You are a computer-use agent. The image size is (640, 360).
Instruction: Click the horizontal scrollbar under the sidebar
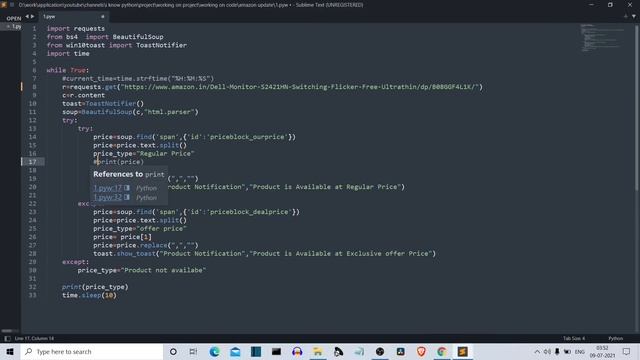click(7, 331)
